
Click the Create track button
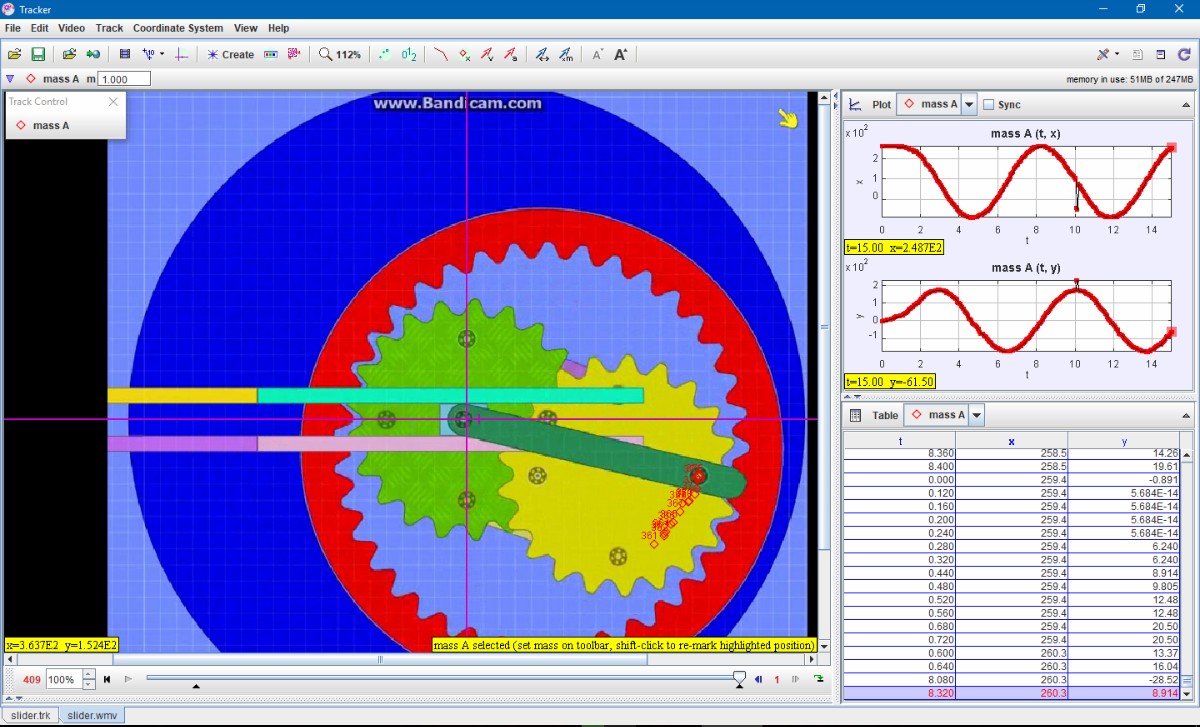coord(230,54)
